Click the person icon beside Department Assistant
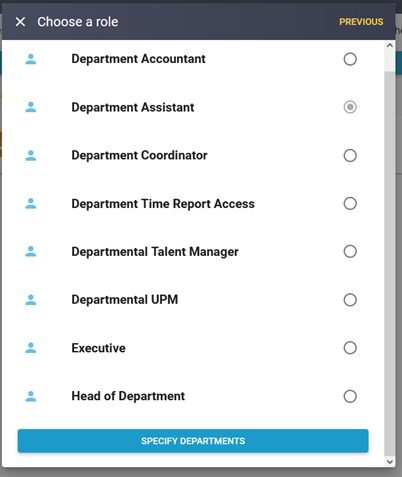This screenshot has height=477, width=402. tap(31, 107)
